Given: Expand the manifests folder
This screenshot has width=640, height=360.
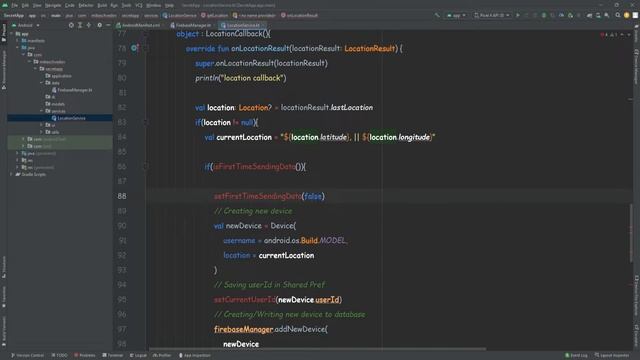Looking at the screenshot, I should click(18, 41).
